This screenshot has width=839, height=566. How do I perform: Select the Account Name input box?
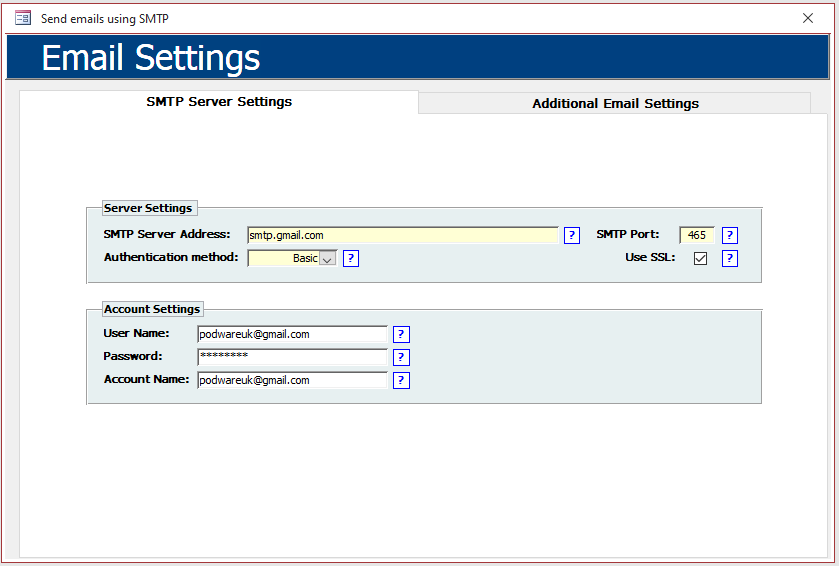pyautogui.click(x=291, y=380)
